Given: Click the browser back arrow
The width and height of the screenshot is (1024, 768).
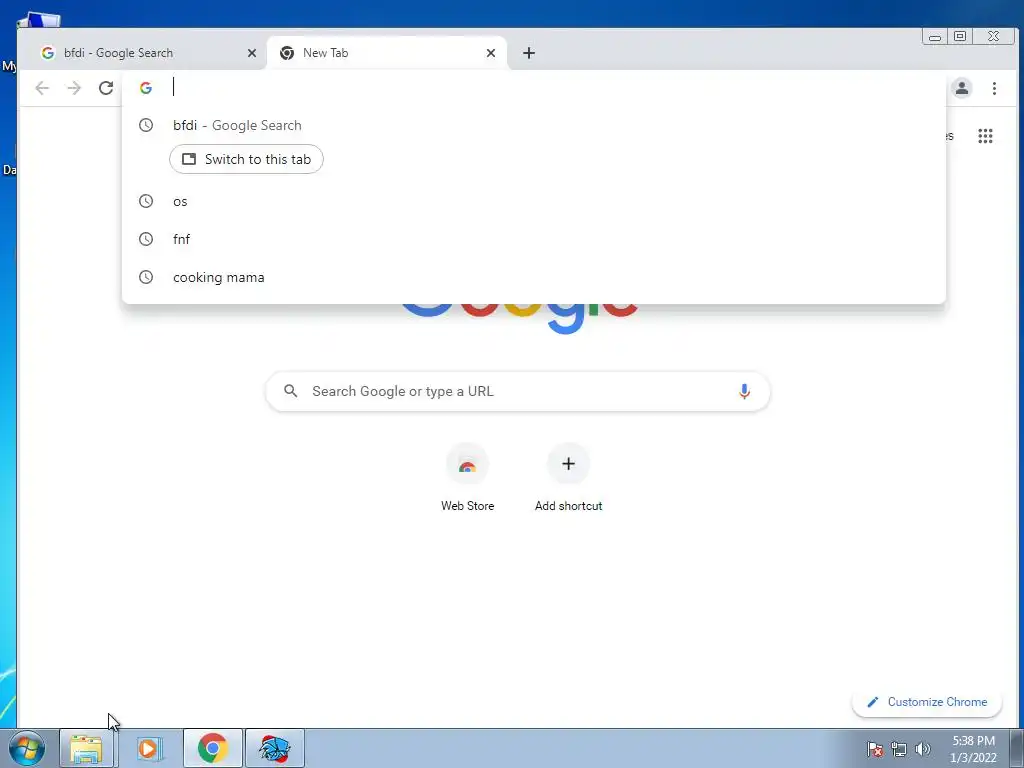Looking at the screenshot, I should point(42,88).
